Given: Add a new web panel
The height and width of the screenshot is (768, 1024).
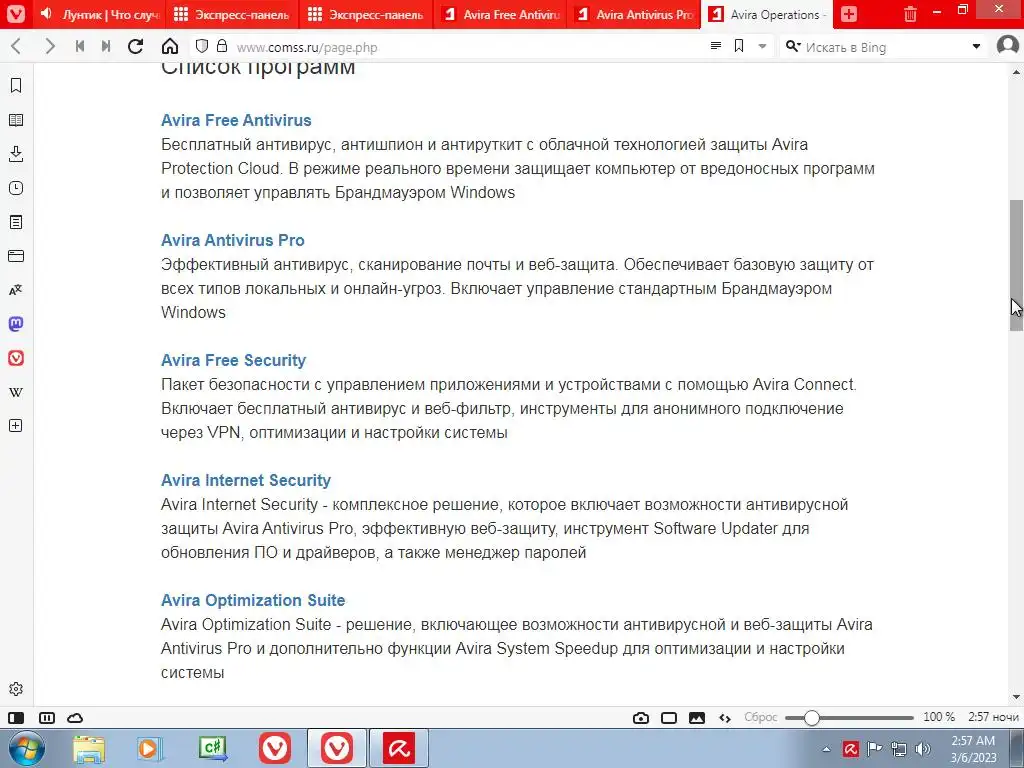Looking at the screenshot, I should point(16,426).
